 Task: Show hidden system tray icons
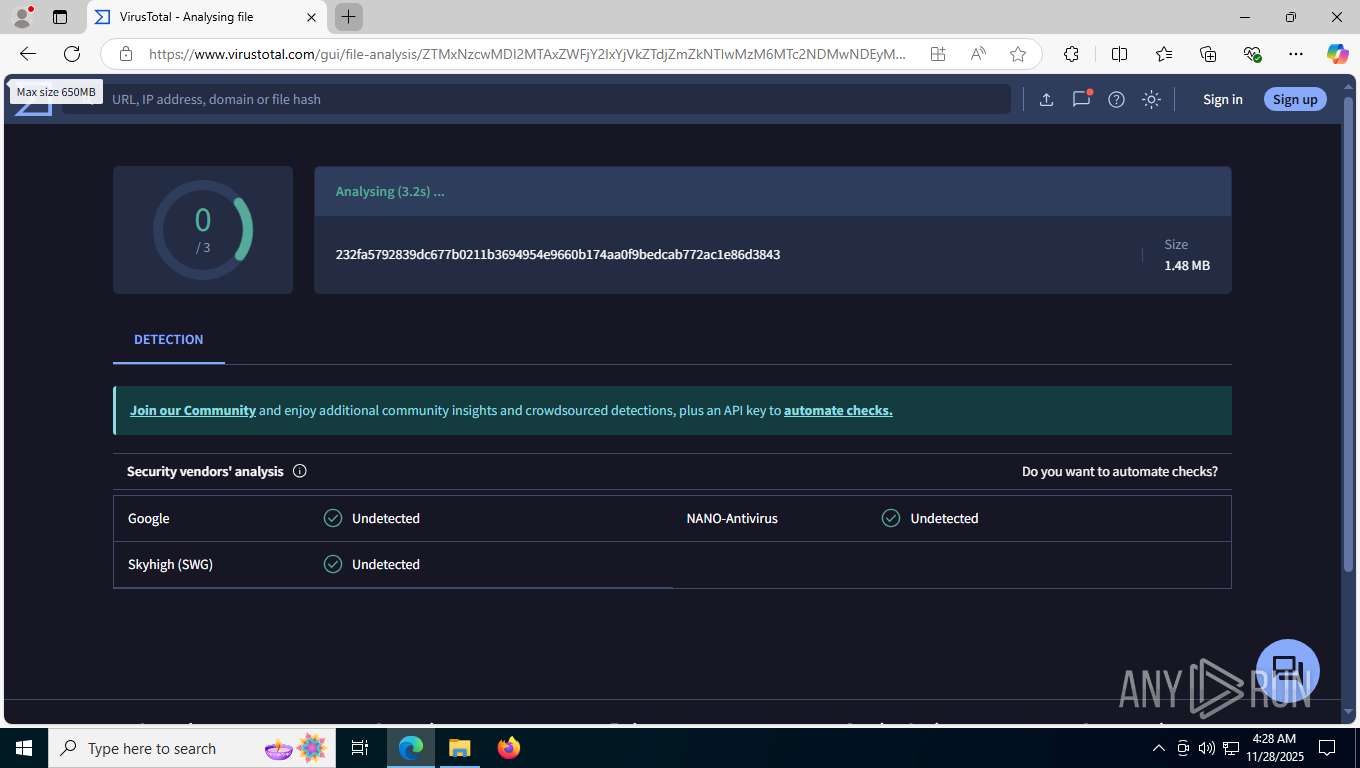point(1159,748)
